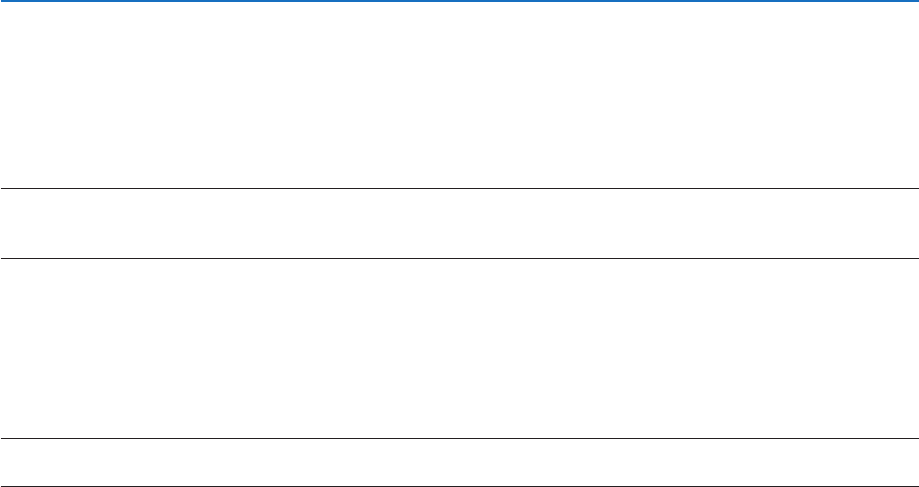
Task: Click the large blank area under the blue line
Action: [460, 95]
